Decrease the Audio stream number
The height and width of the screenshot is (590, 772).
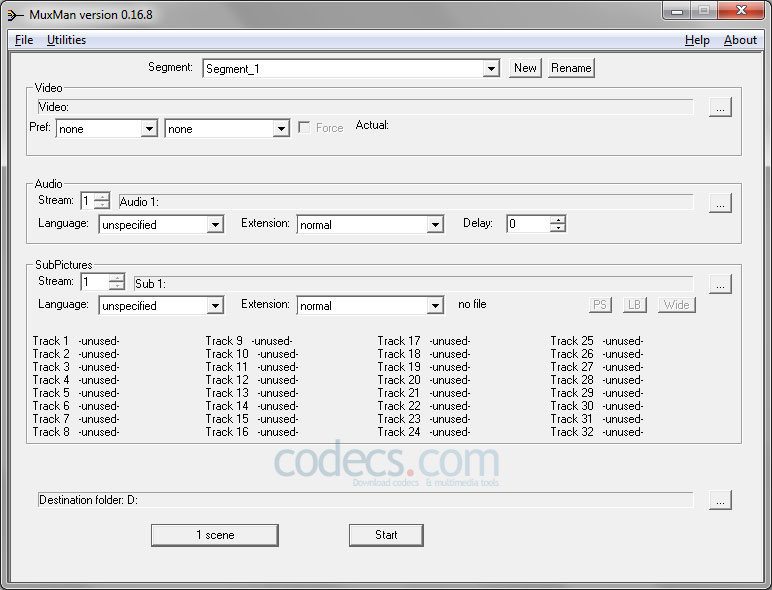click(x=102, y=204)
